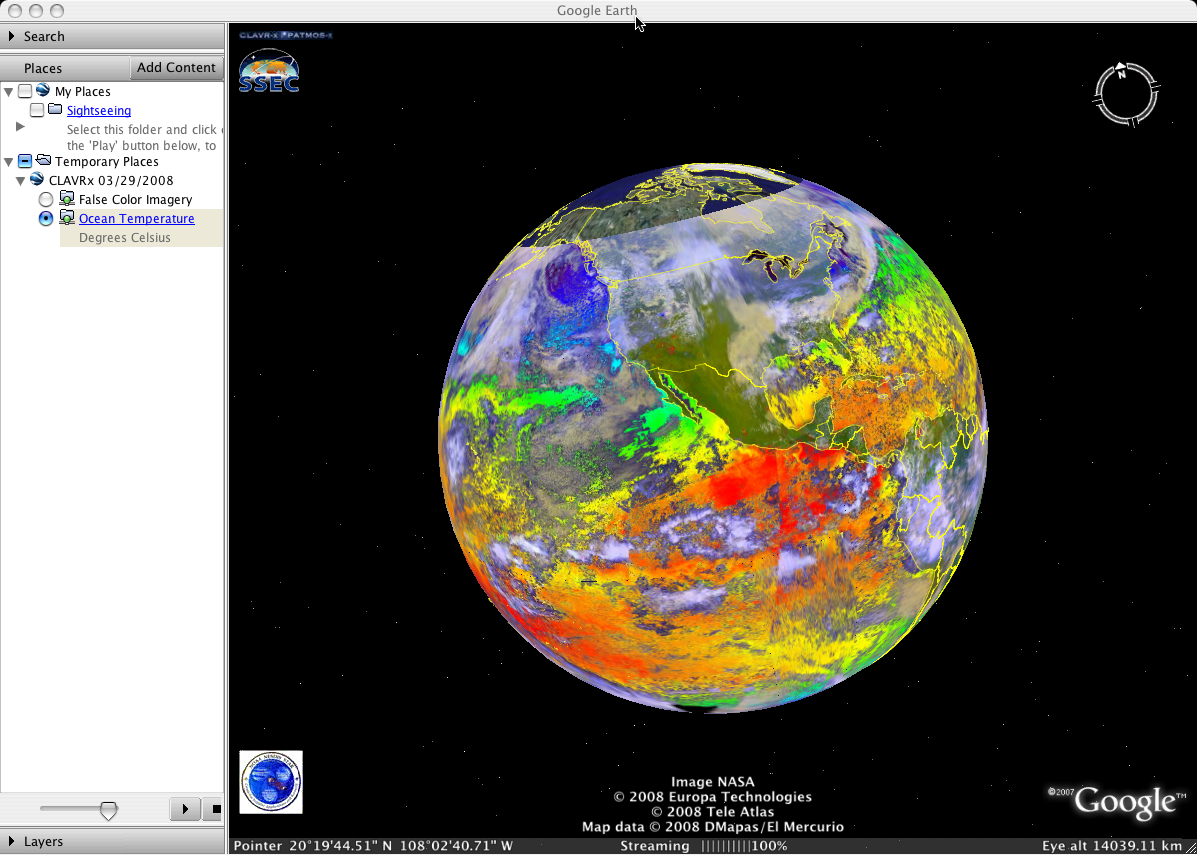
Task: Check the My Places checkbox
Action: point(25,92)
